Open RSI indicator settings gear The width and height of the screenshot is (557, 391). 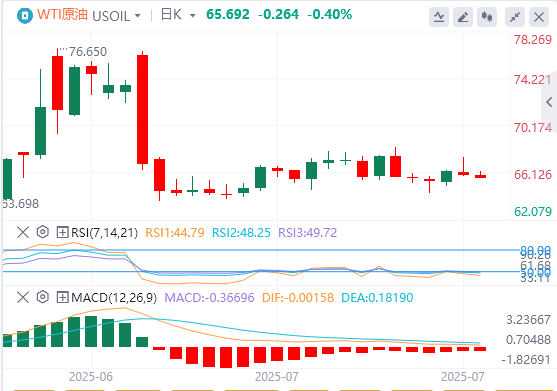pos(43,232)
